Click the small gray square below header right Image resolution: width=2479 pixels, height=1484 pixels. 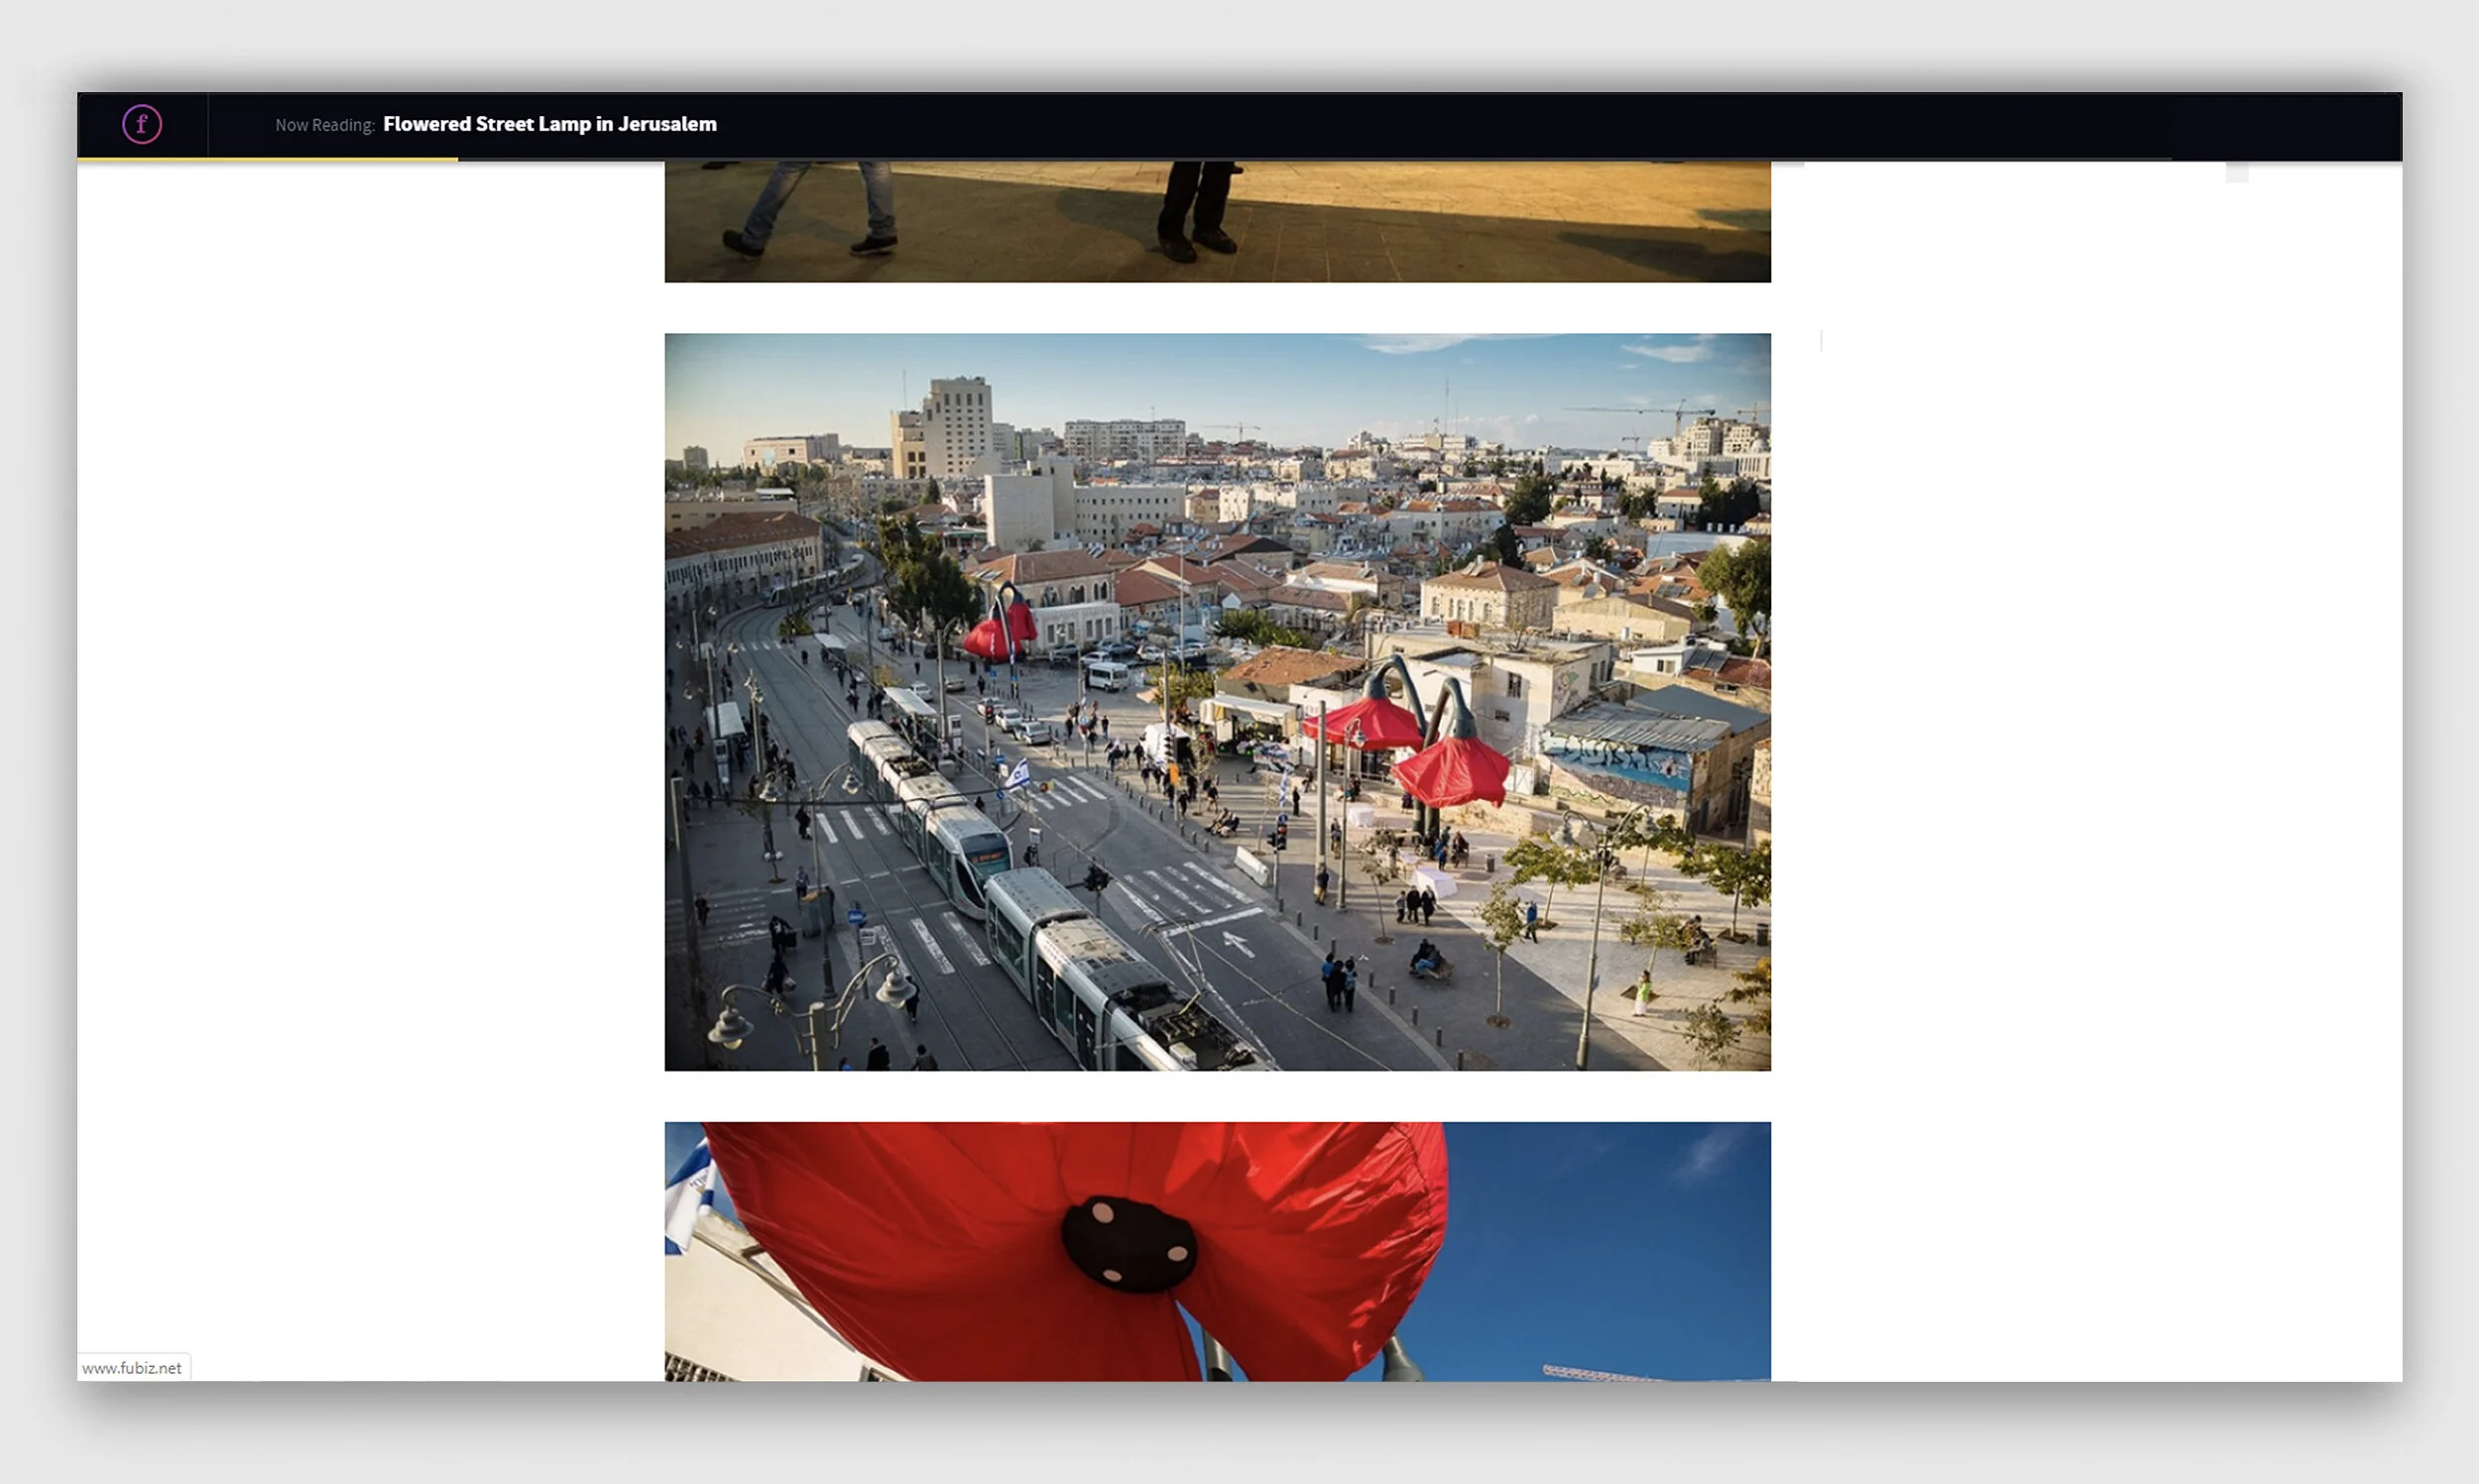(x=2236, y=172)
